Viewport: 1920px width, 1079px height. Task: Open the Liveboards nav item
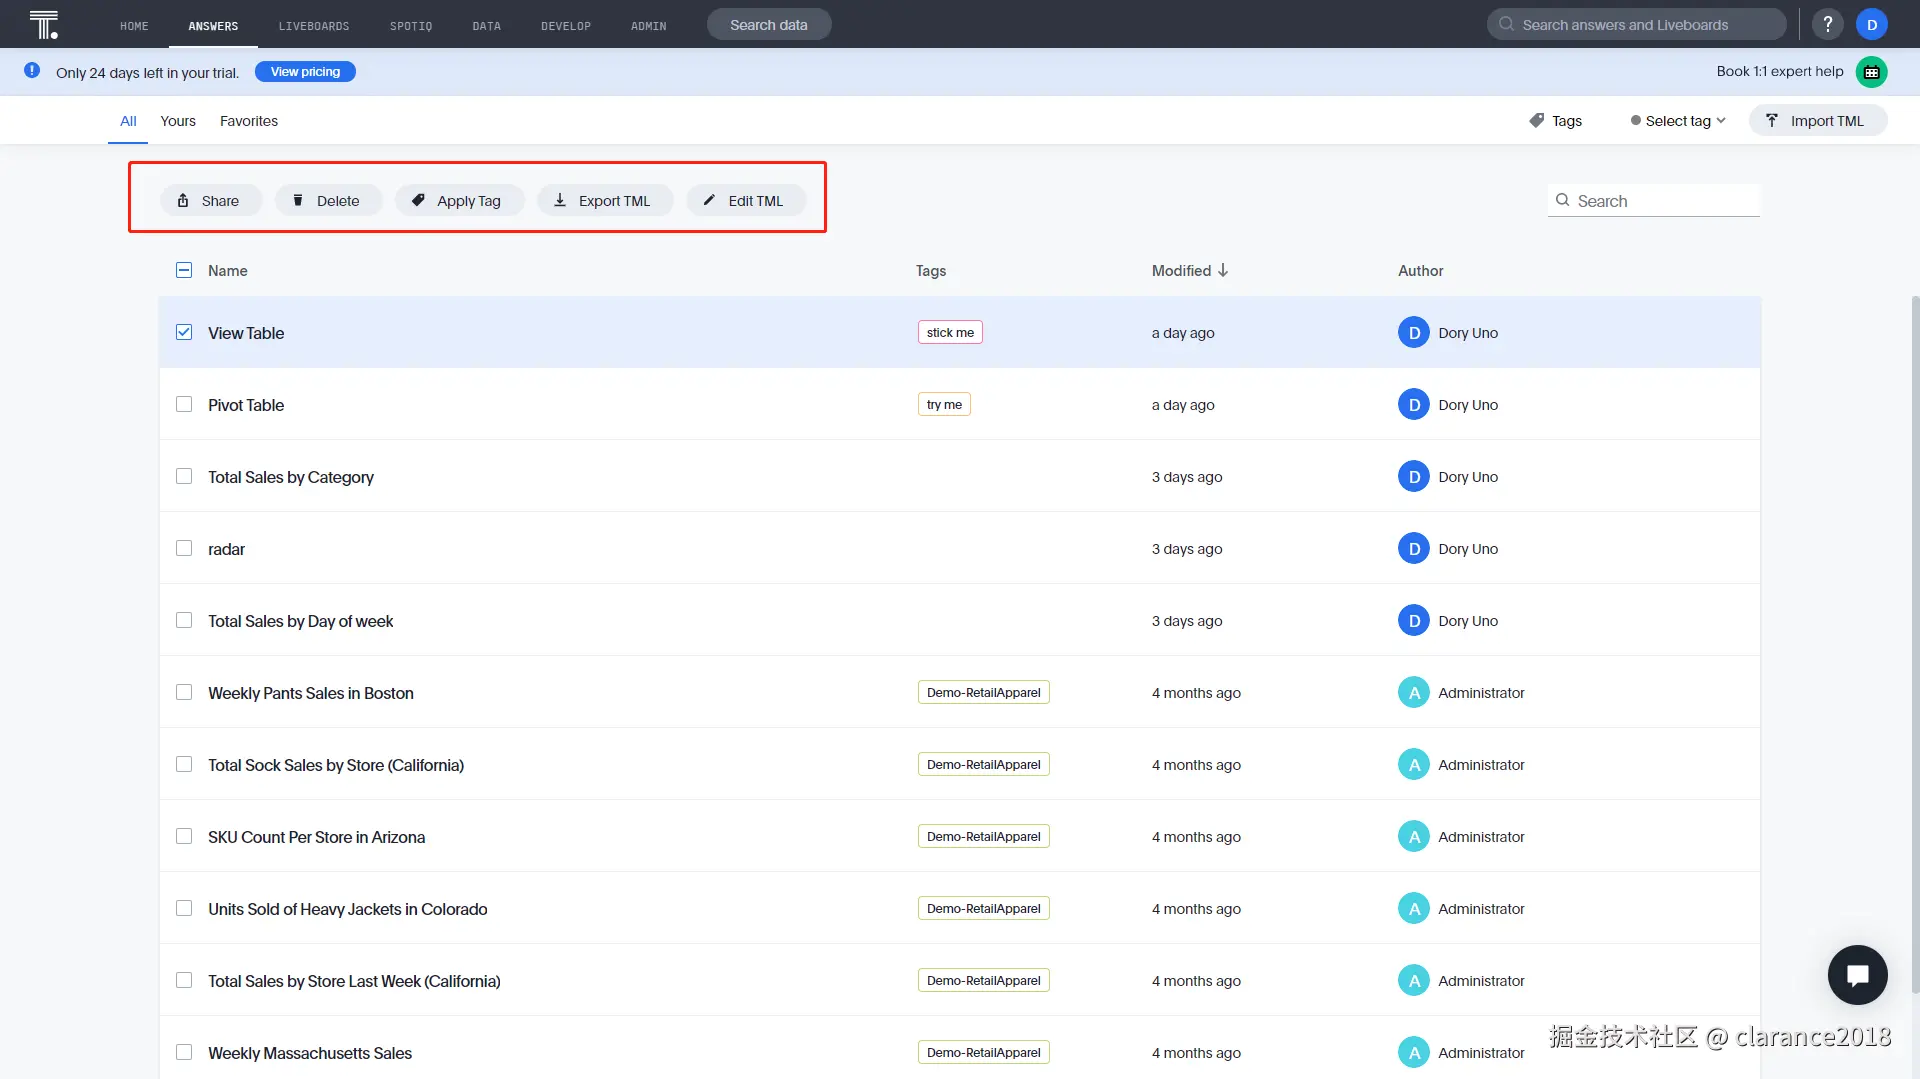pos(314,26)
